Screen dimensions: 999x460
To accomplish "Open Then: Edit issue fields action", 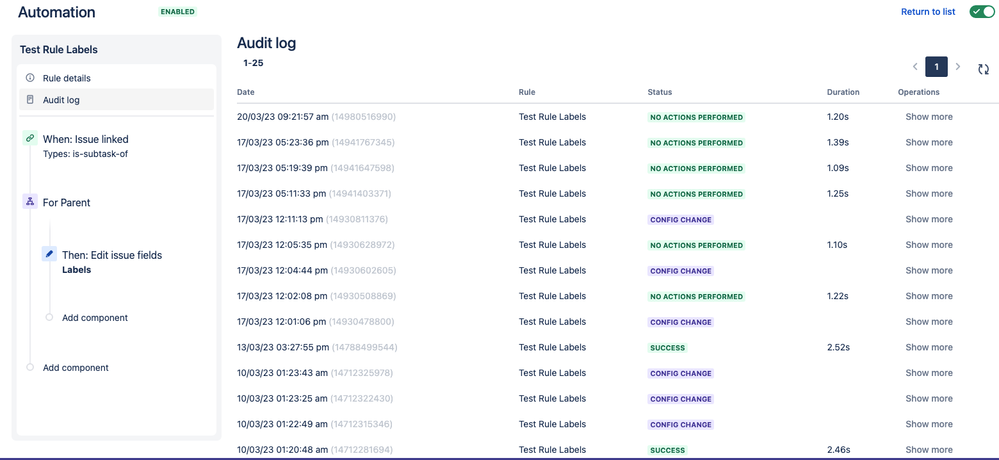I will 112,255.
